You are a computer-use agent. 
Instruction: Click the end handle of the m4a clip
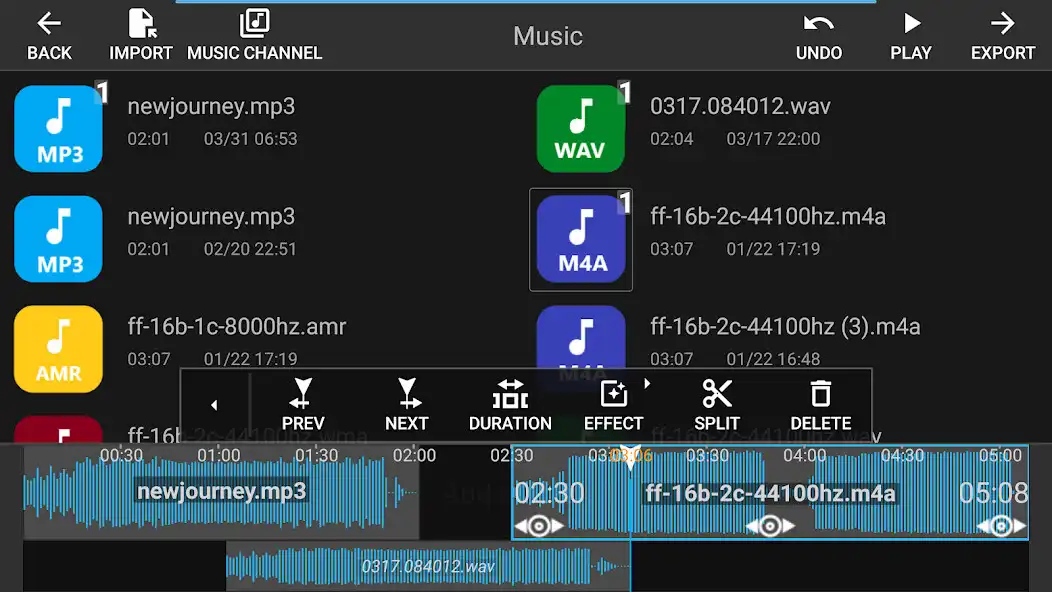point(1001,526)
